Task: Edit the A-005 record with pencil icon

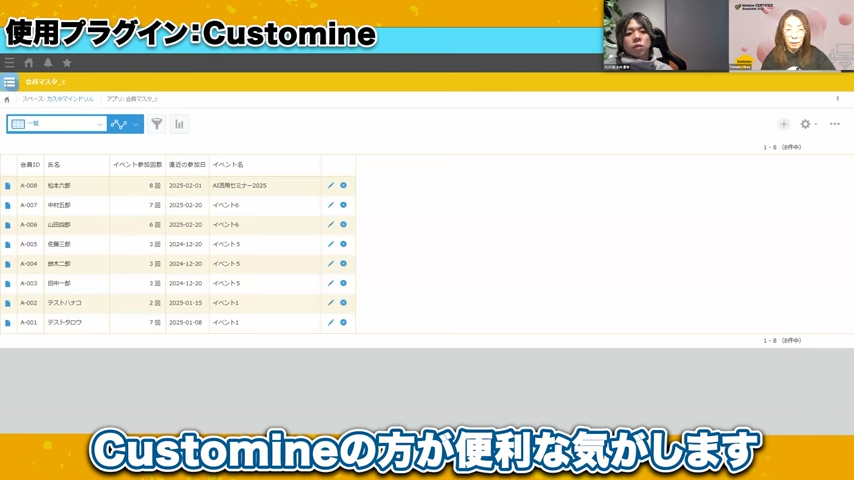Action: pos(331,244)
